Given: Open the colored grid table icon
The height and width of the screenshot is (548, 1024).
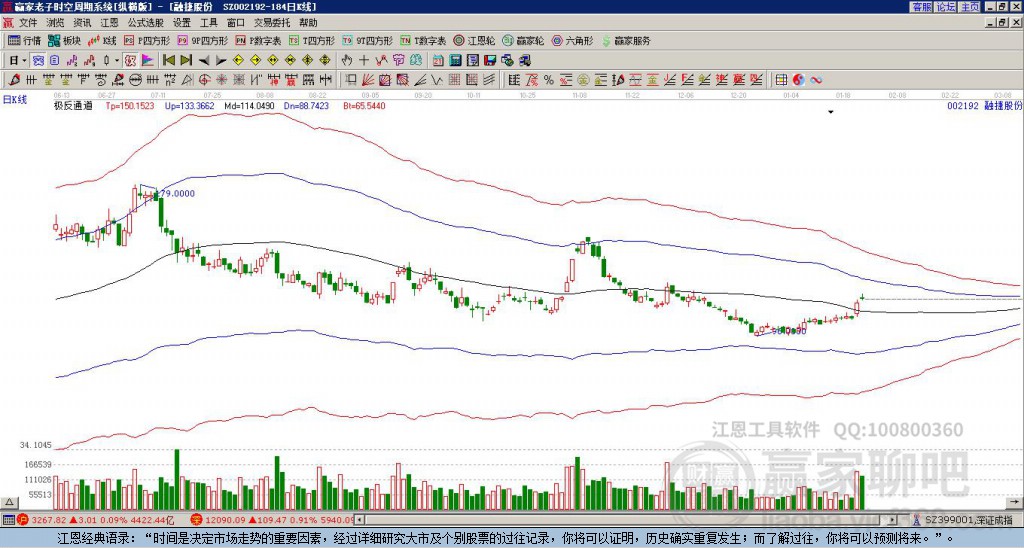Looking at the screenshot, I should click(x=781, y=80).
